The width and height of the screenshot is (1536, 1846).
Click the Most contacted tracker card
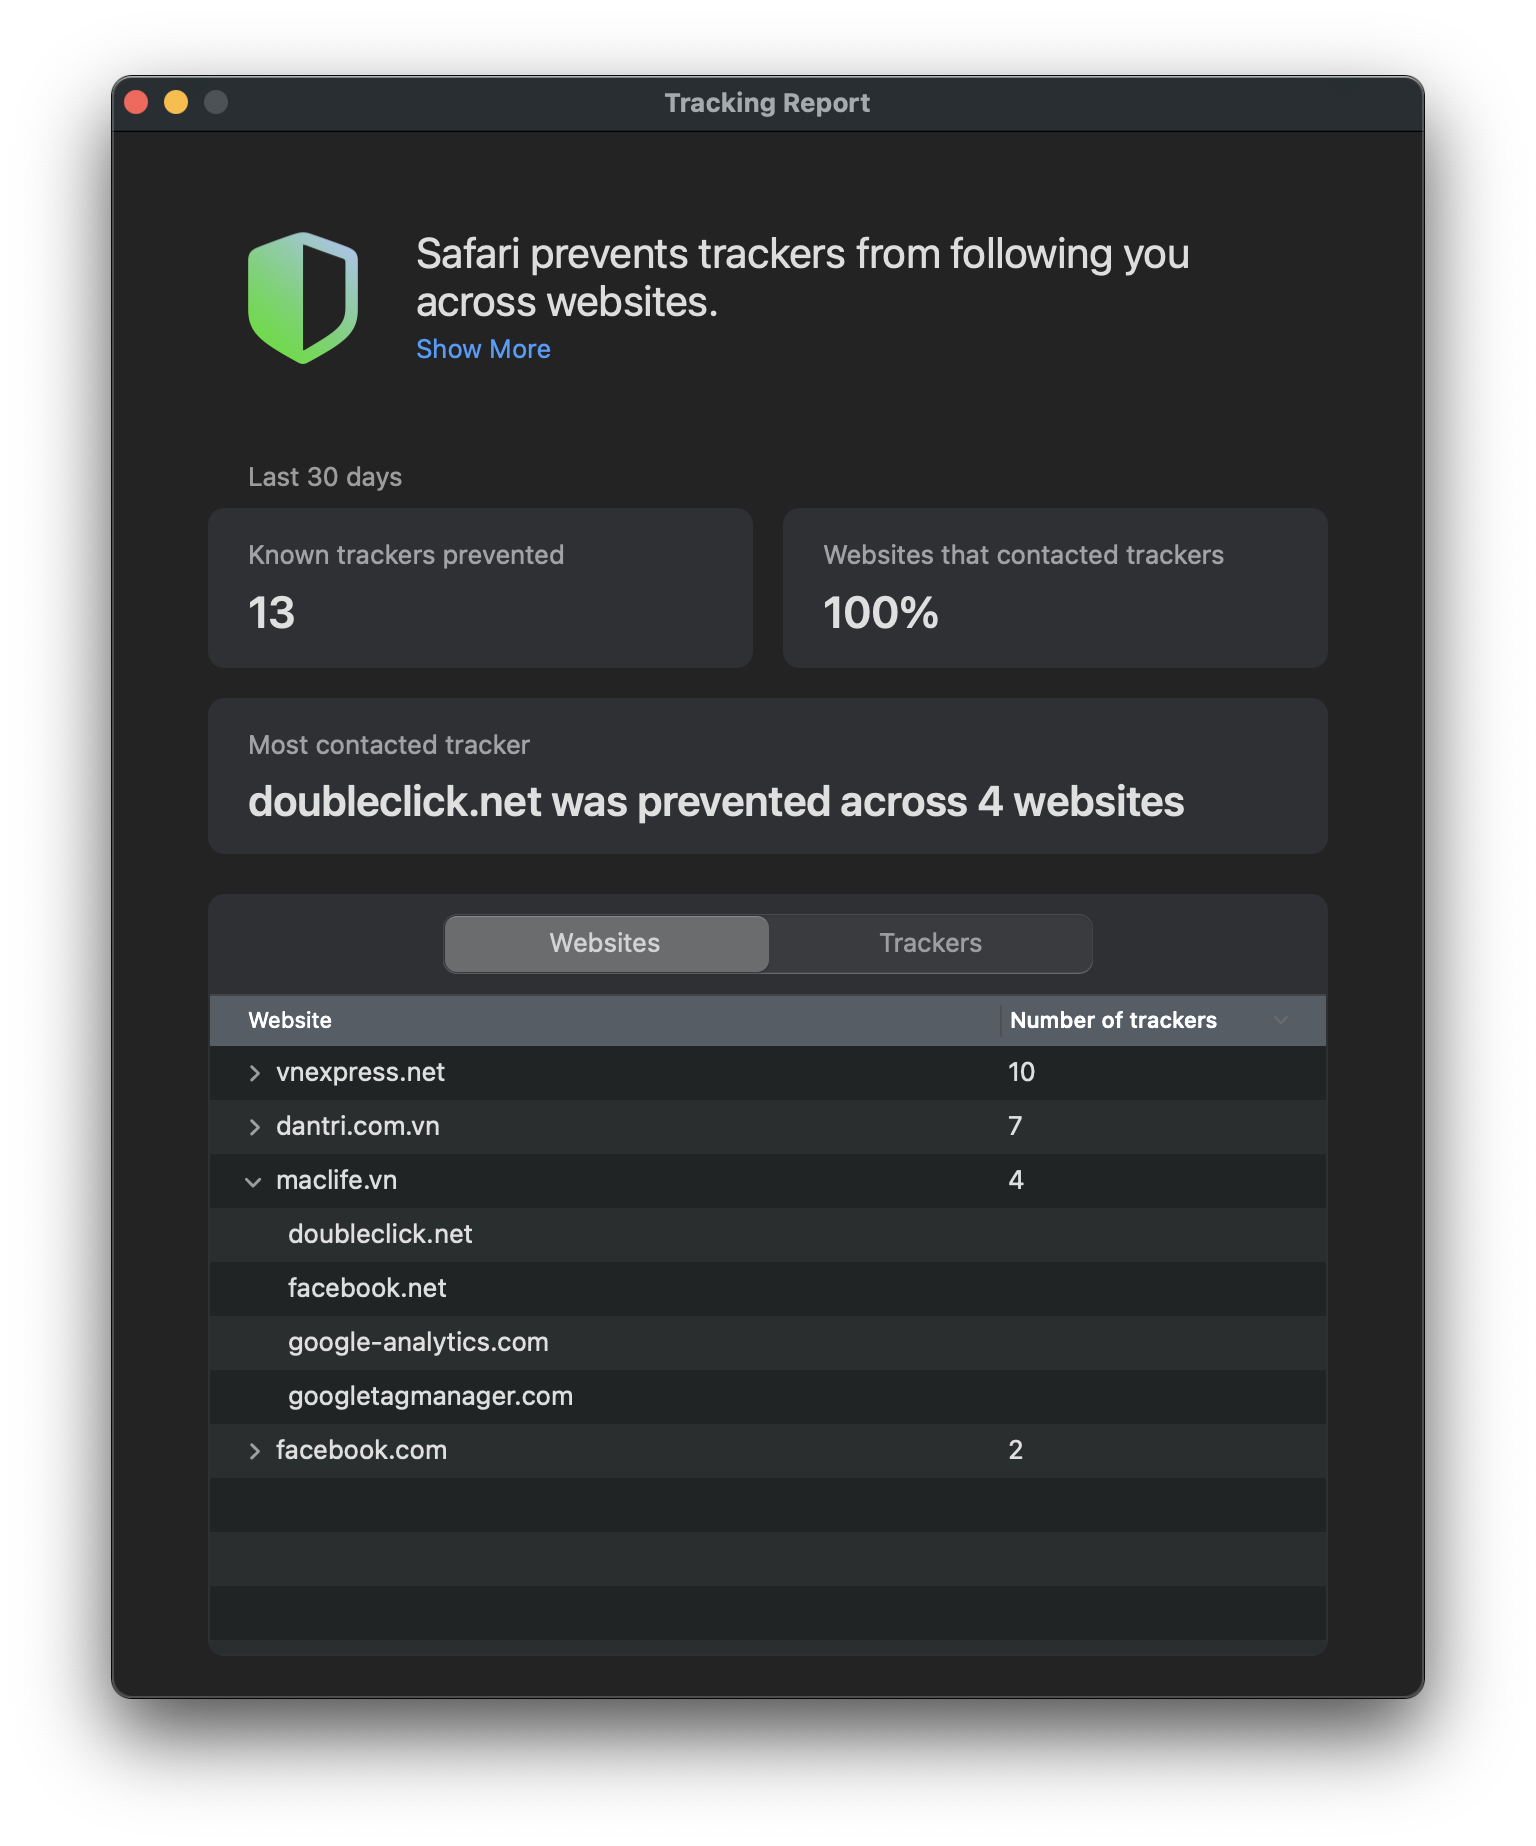click(767, 776)
